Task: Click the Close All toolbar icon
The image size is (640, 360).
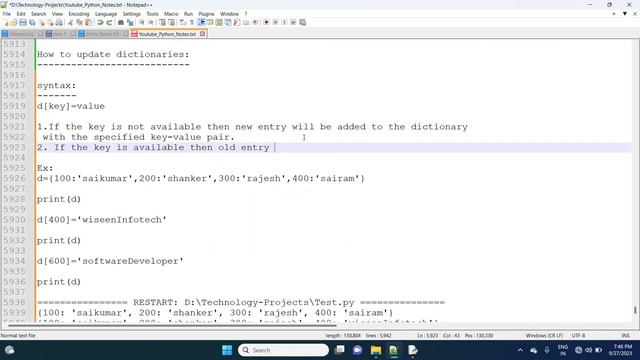Action: point(50,22)
